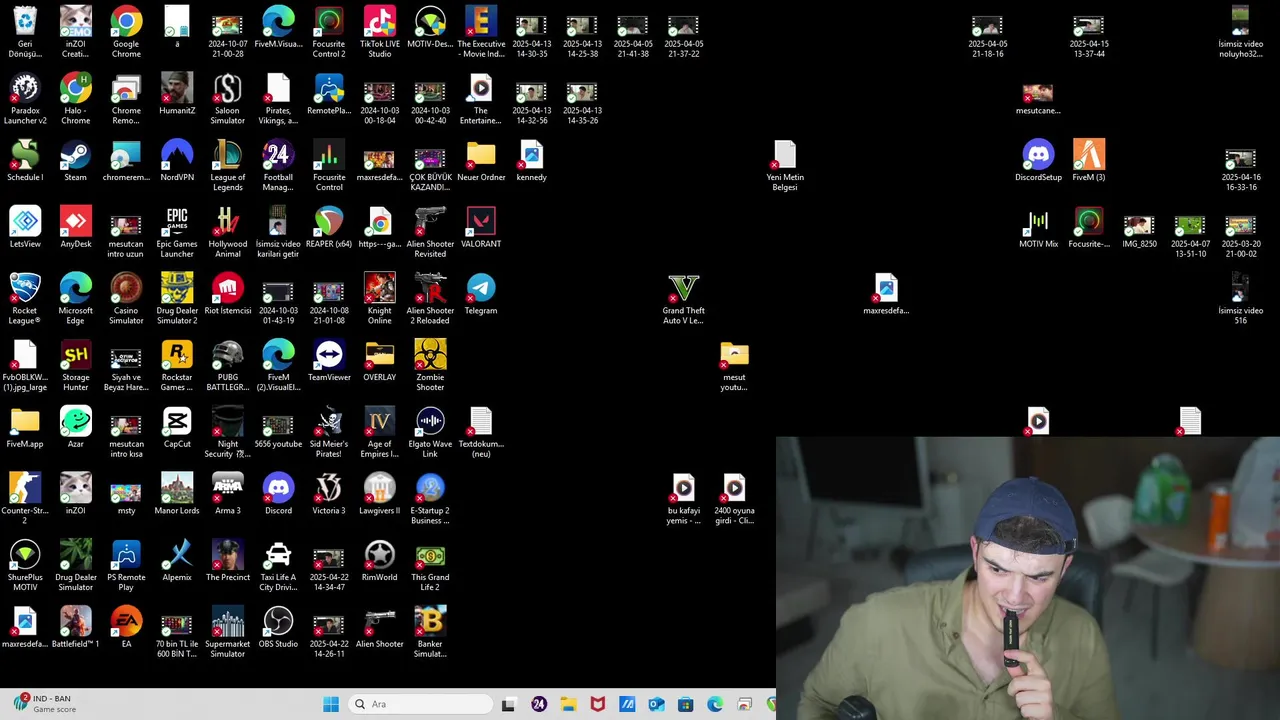Click the taskbar Ara search box
The image size is (1280, 720).
[421, 704]
